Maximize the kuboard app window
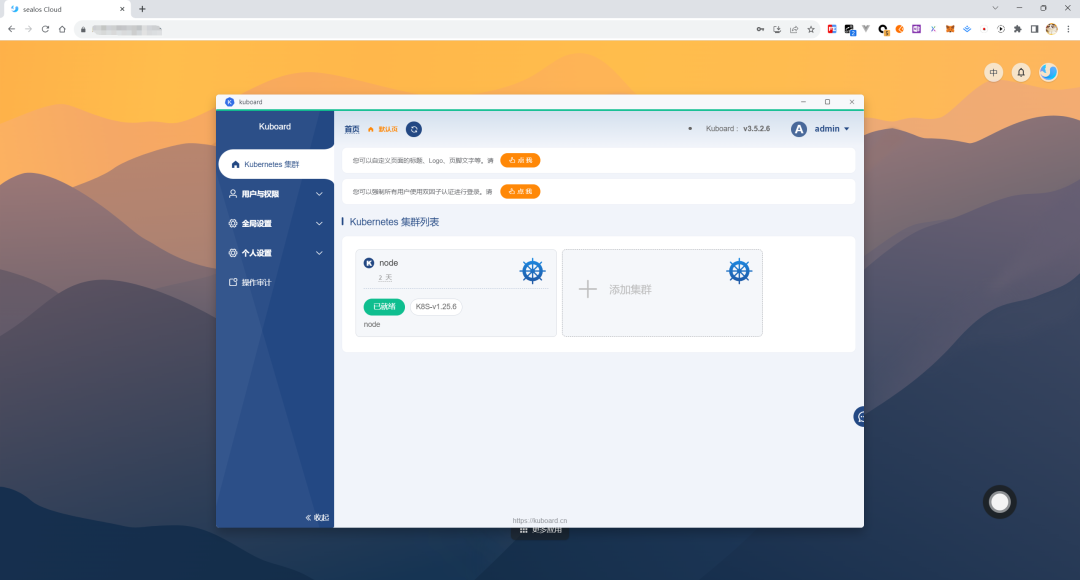 [827, 102]
